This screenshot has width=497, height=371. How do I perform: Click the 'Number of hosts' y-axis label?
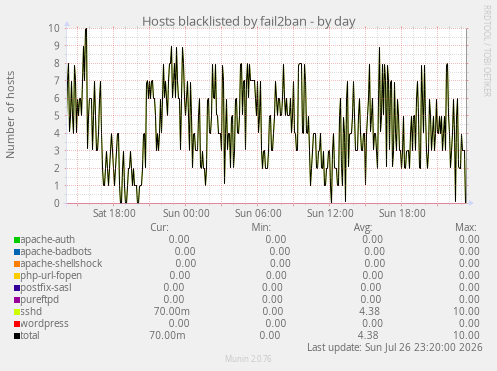[x=10, y=114]
